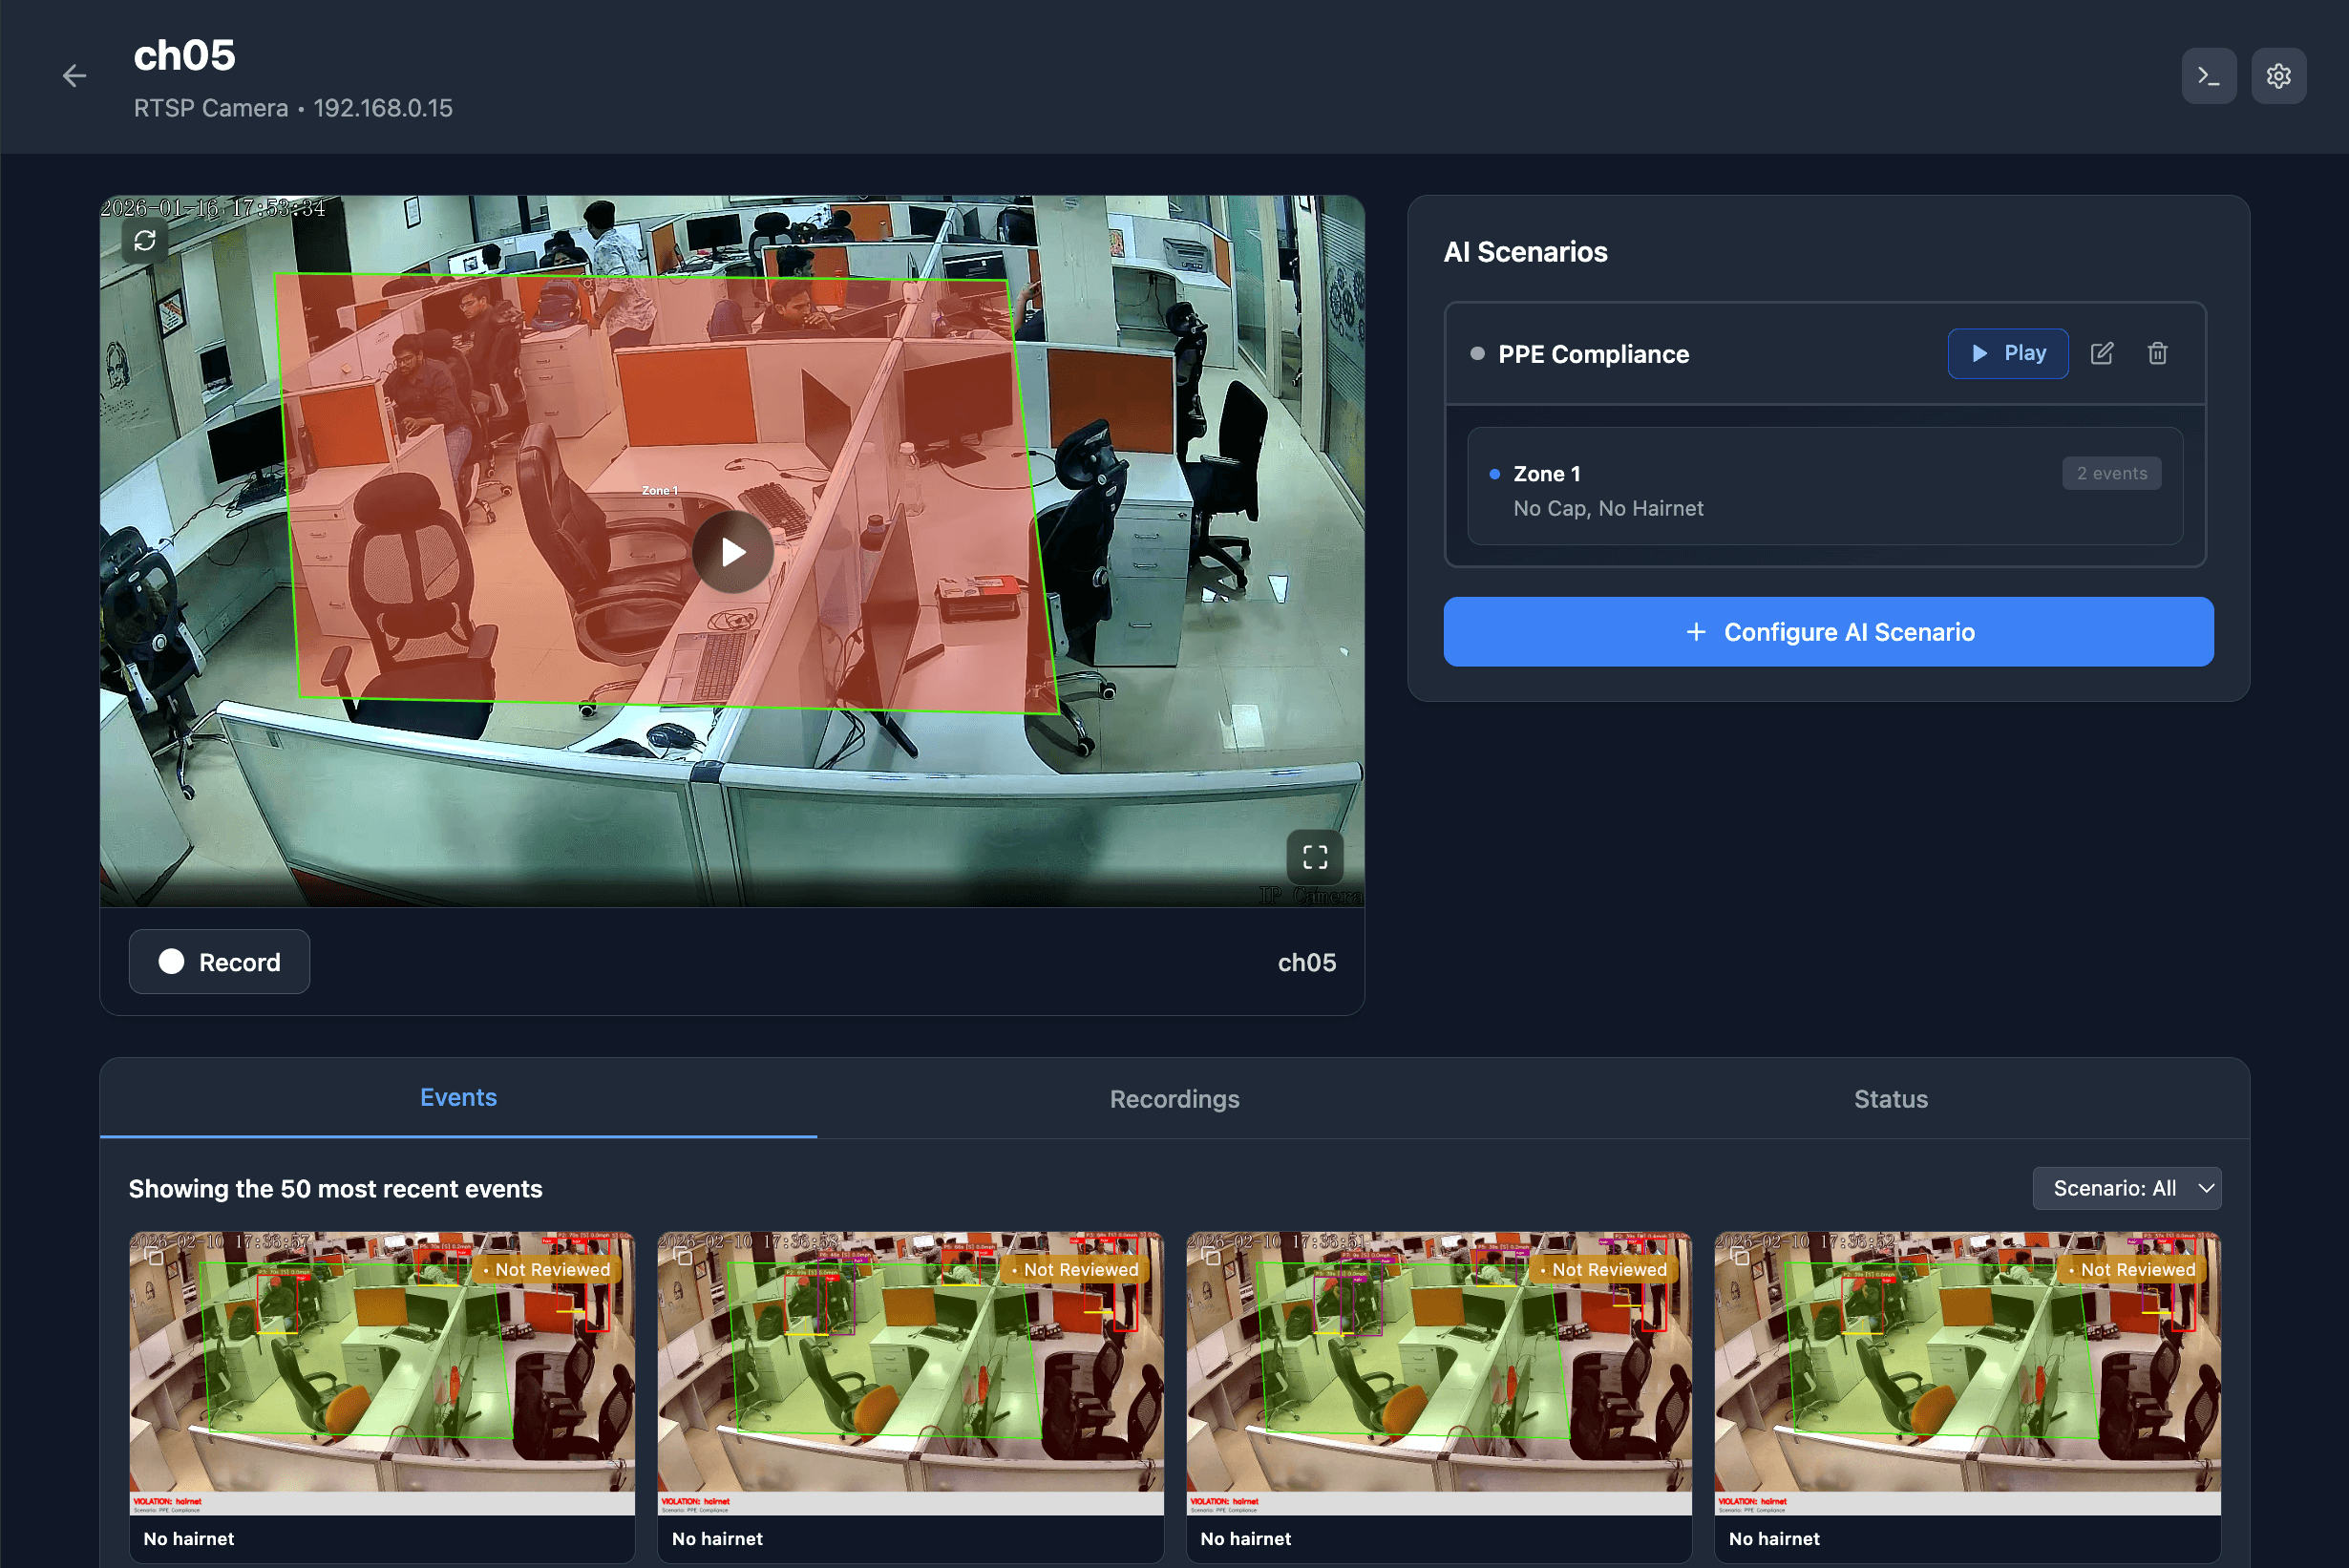The height and width of the screenshot is (1568, 2349).
Task: Click Configure AI Scenario button
Action: pos(1827,632)
